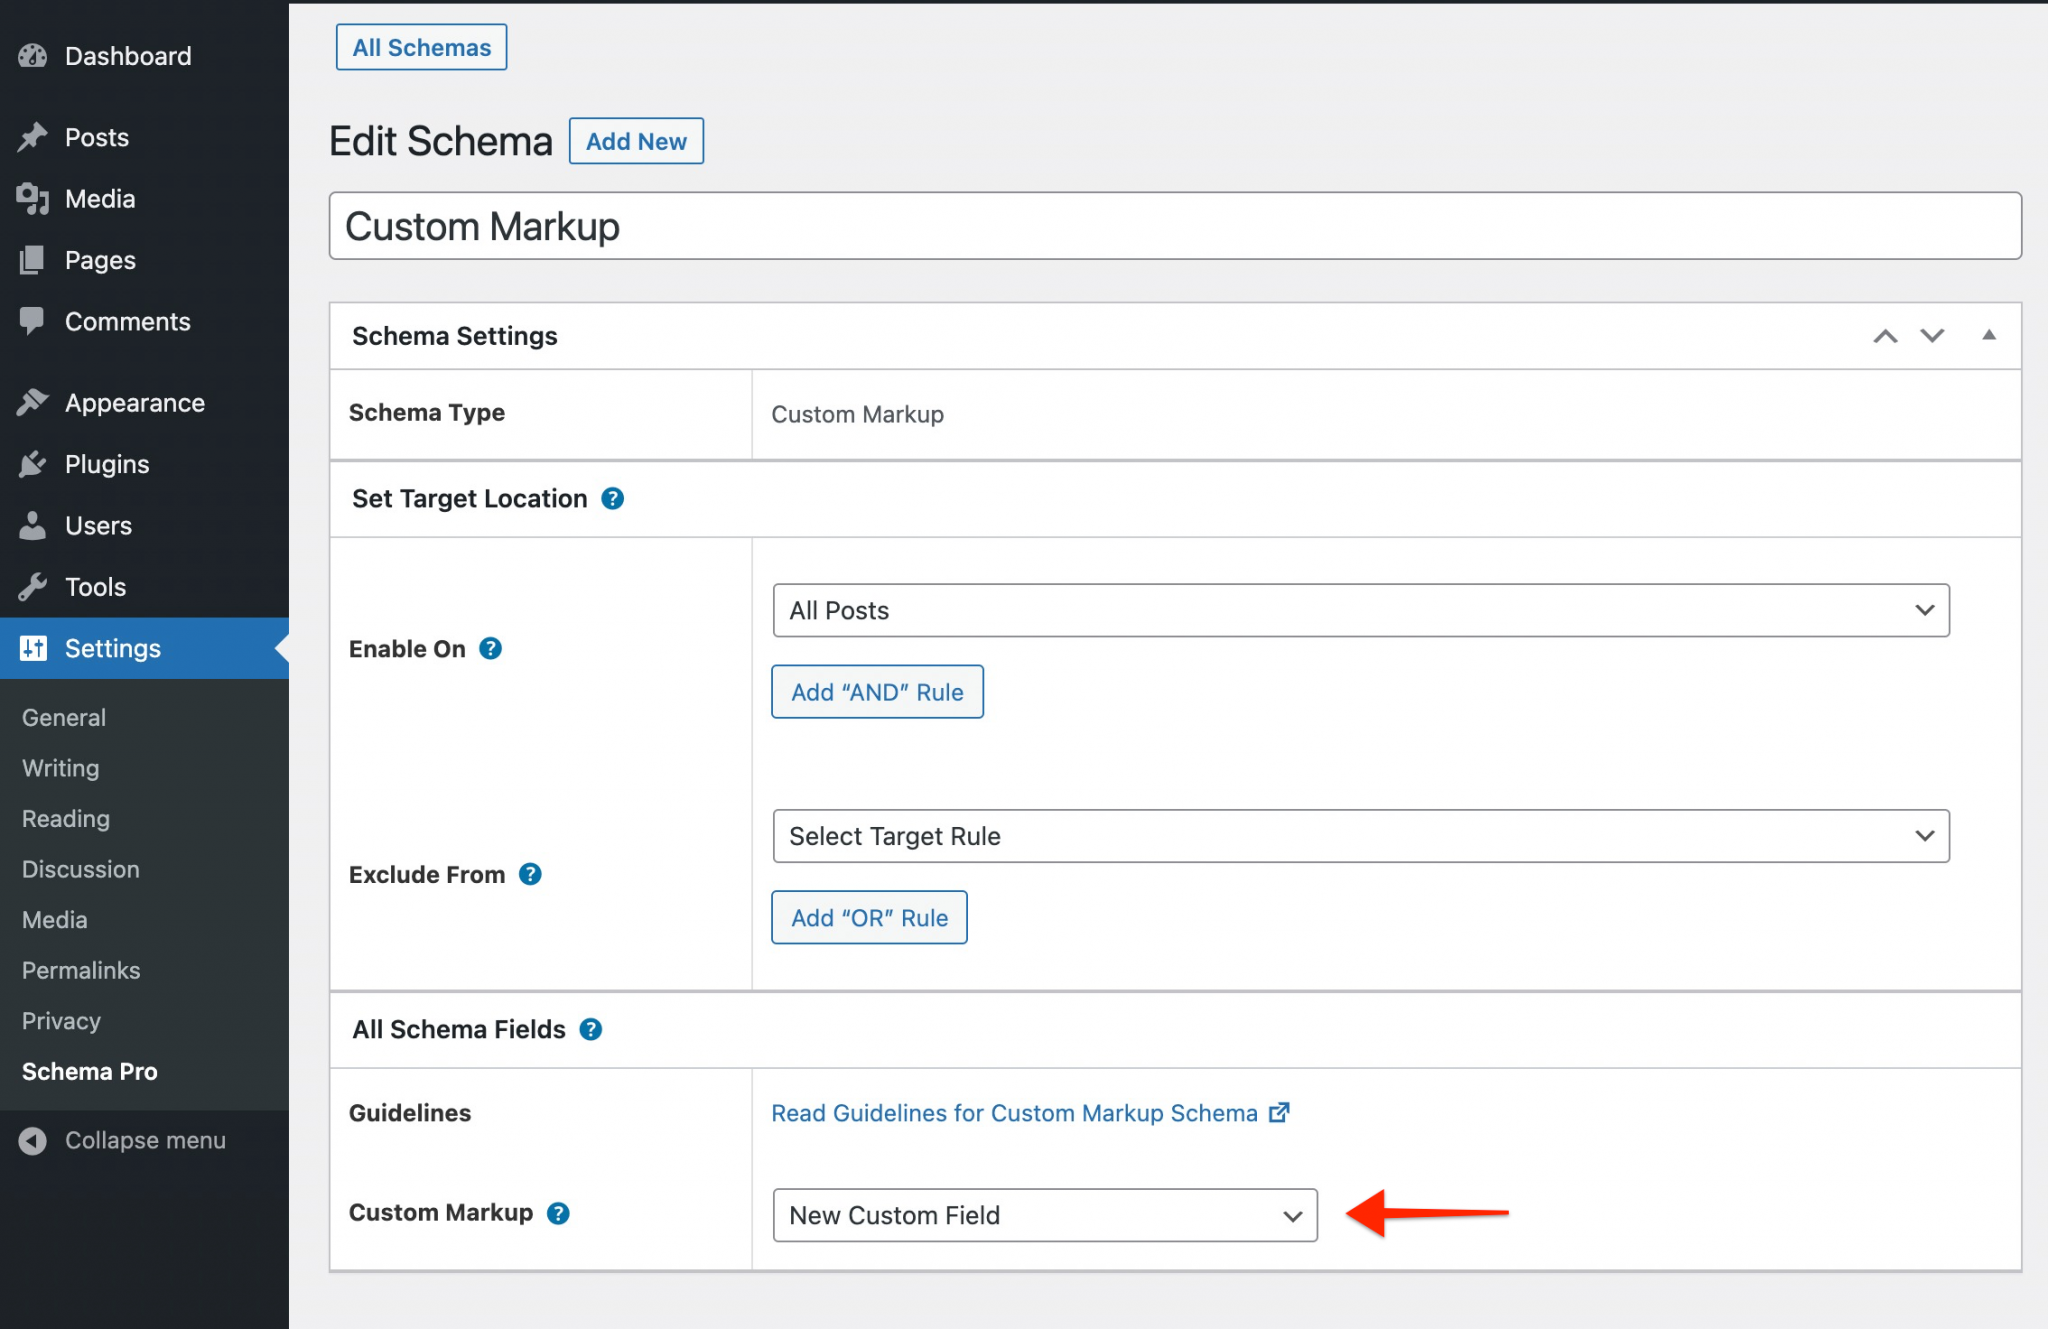Edit the Custom Markup title field
The image size is (2048, 1329).
click(900, 226)
